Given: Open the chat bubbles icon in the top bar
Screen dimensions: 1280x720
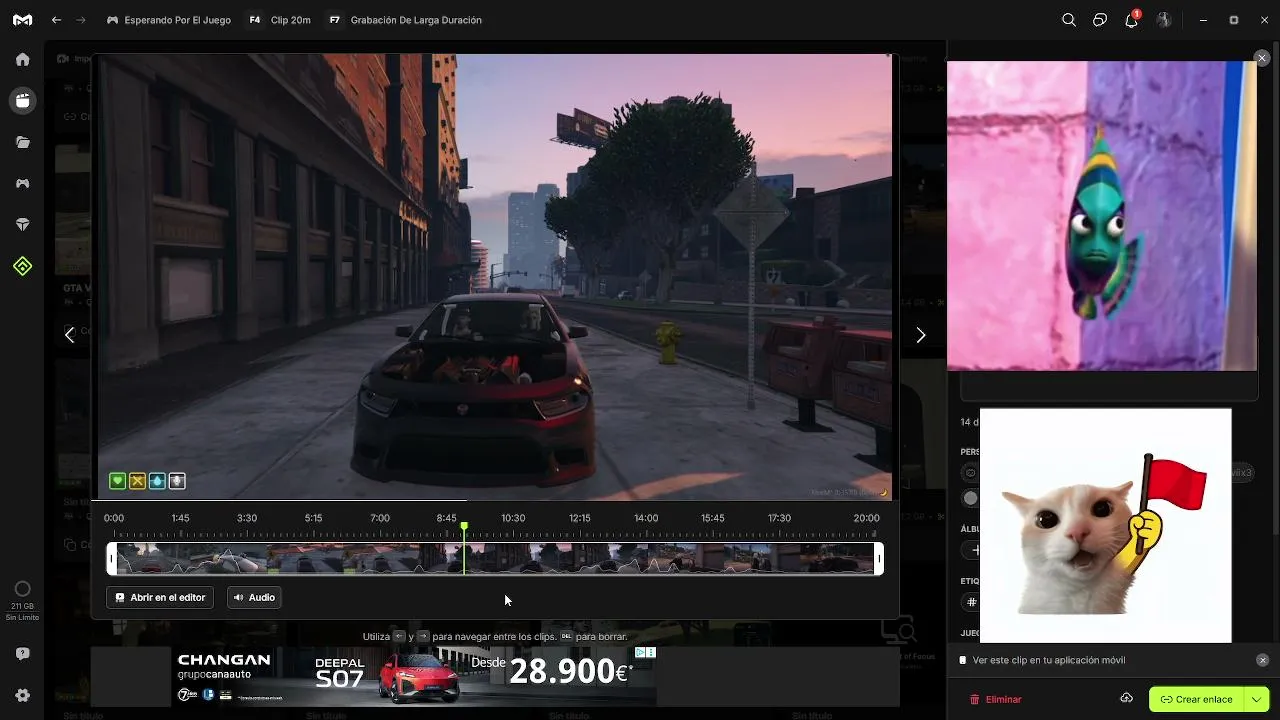Looking at the screenshot, I should pos(1100,20).
